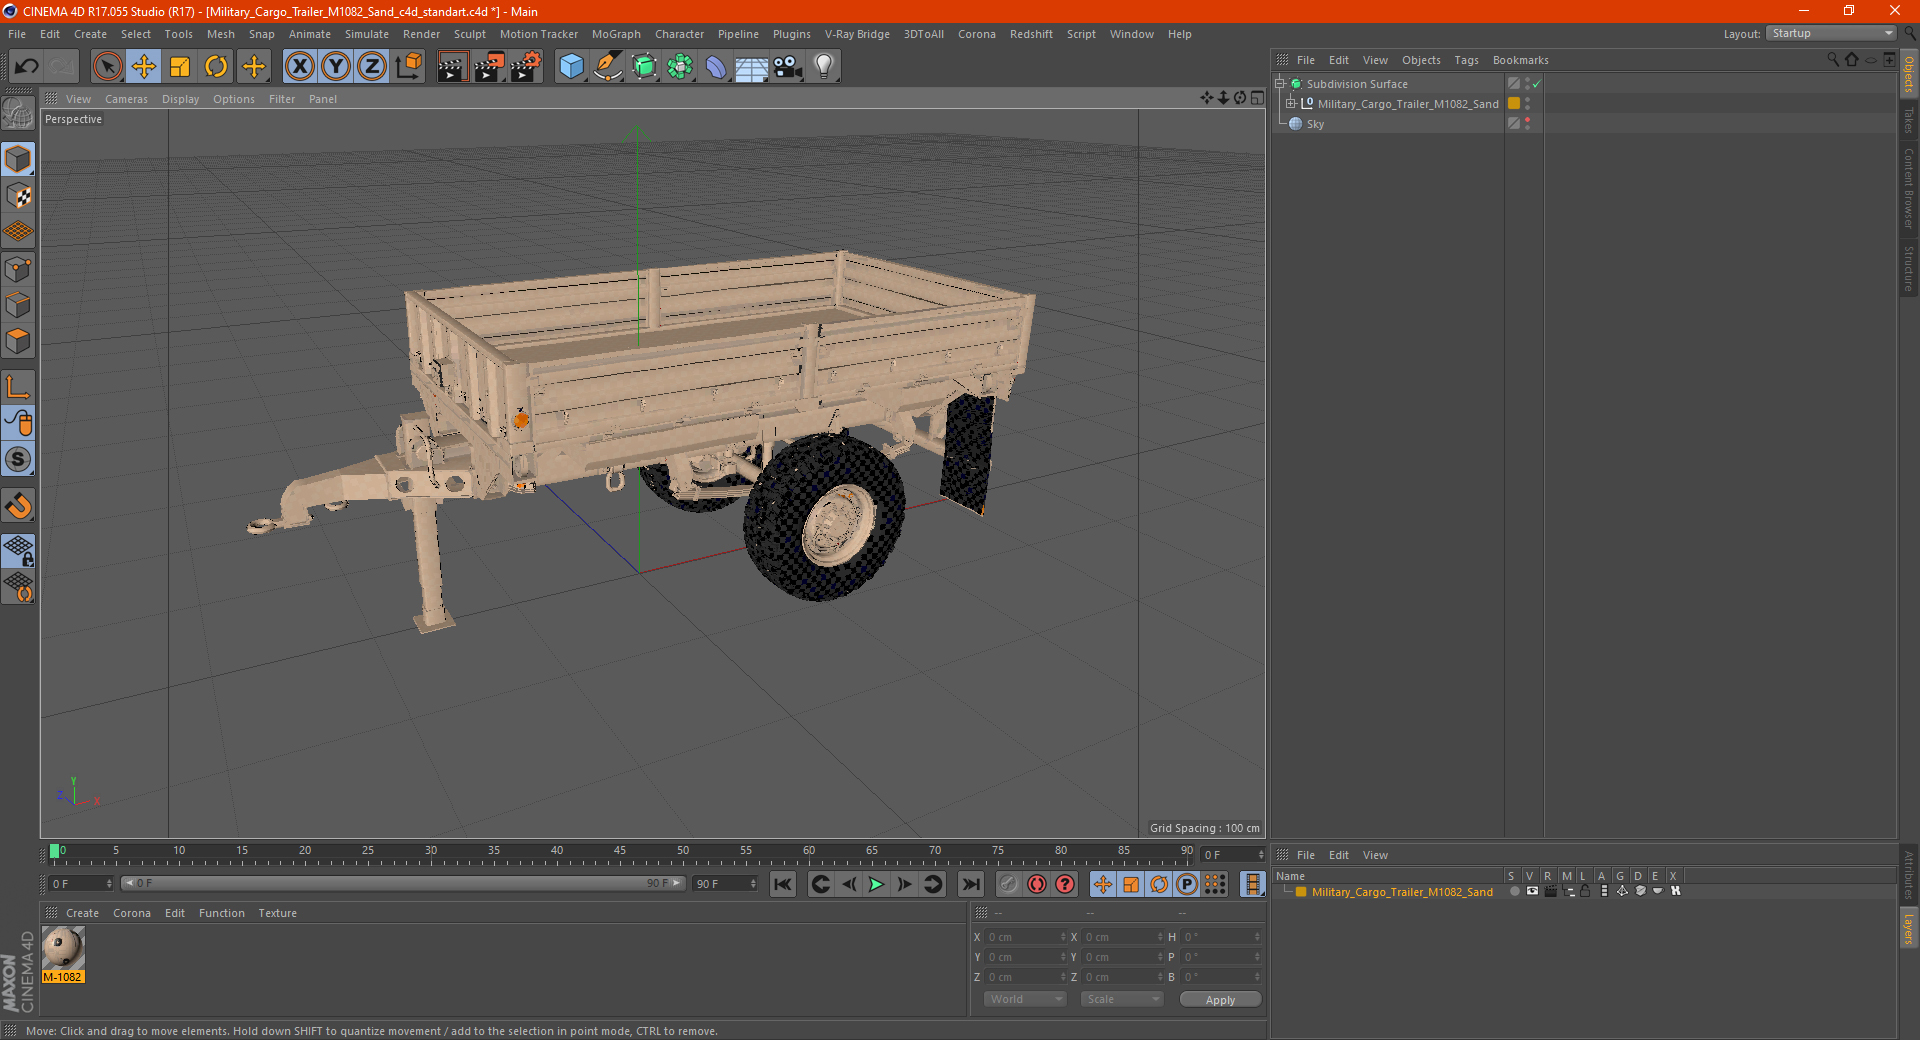Click the timeline preview range slider
The width and height of the screenshot is (1920, 1040).
[x=403, y=883]
